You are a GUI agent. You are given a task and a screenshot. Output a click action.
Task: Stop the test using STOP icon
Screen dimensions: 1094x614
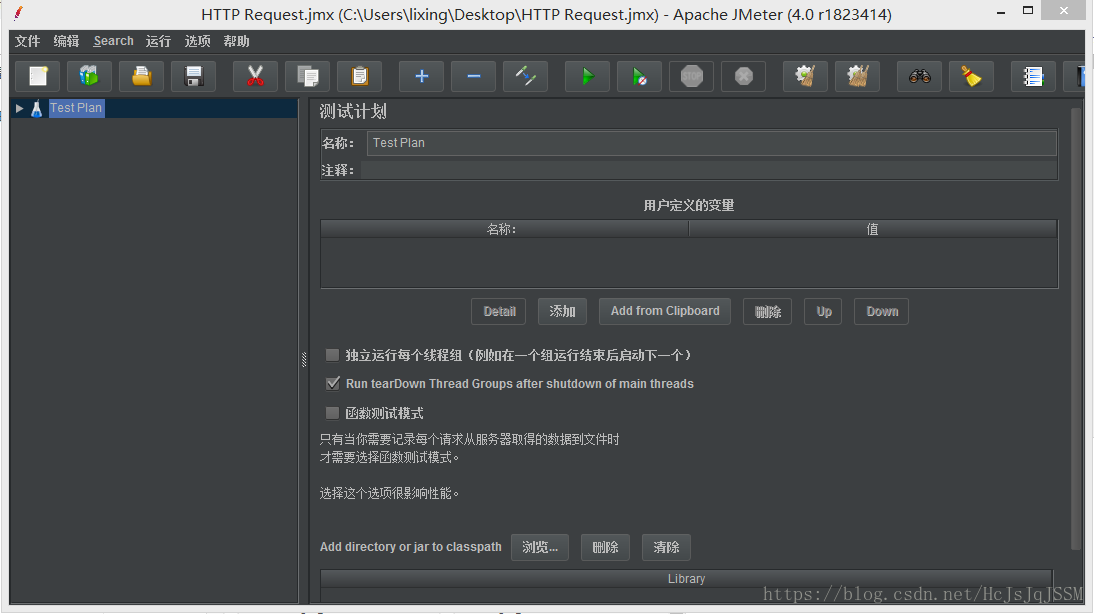pyautogui.click(x=691, y=76)
